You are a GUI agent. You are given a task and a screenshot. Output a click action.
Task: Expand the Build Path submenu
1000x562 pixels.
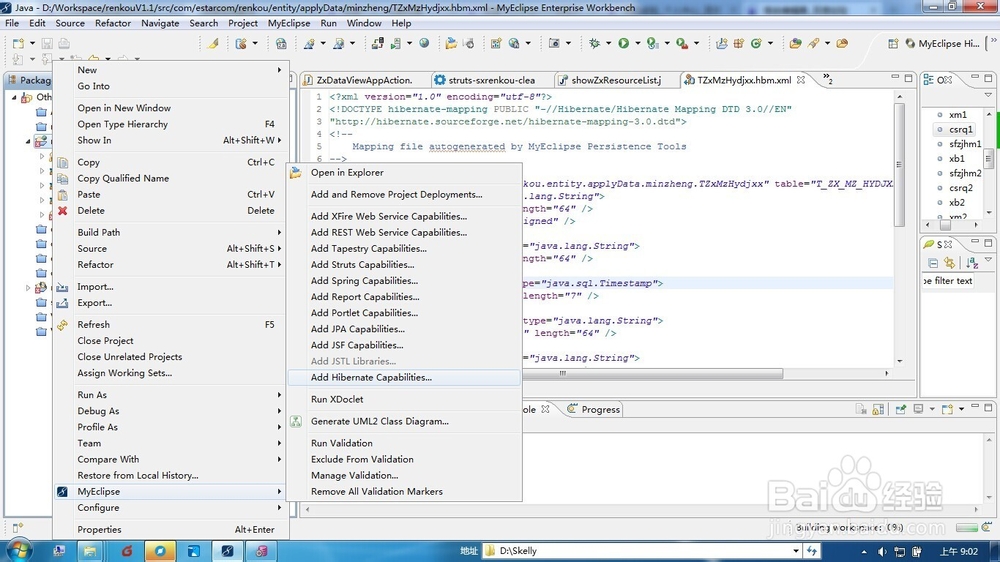click(279, 233)
